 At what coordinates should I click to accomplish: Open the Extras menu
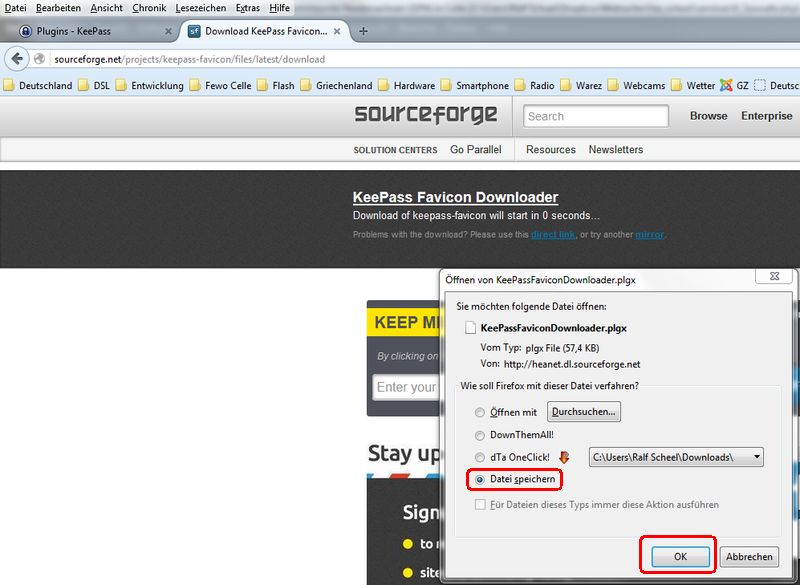247,8
